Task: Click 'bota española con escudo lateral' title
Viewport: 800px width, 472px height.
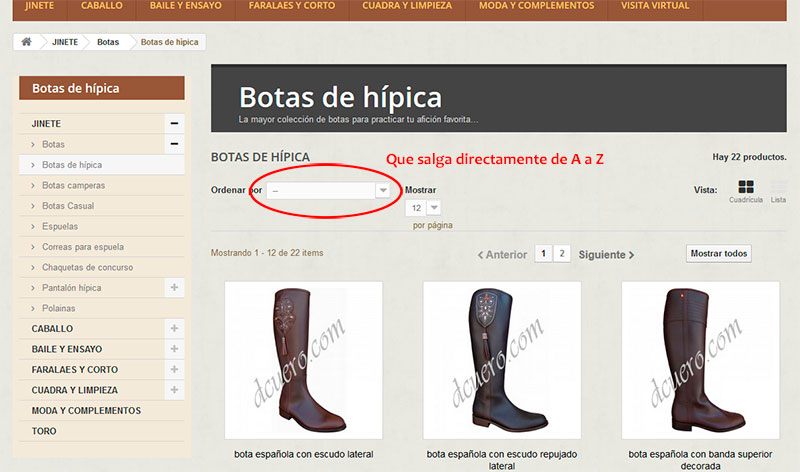Action: point(304,454)
